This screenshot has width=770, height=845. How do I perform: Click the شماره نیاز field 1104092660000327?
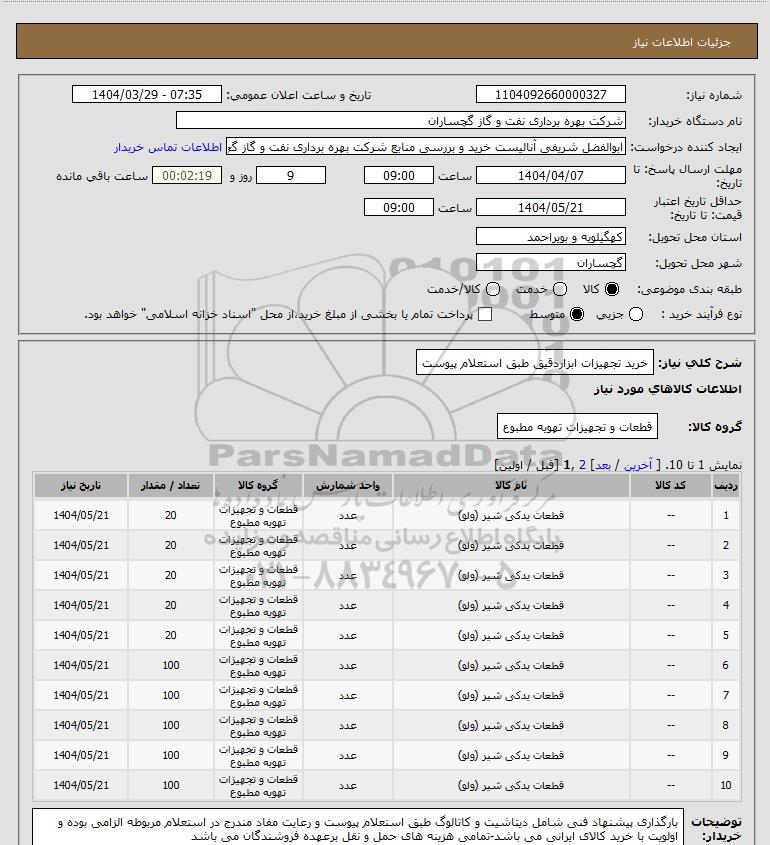pos(551,94)
